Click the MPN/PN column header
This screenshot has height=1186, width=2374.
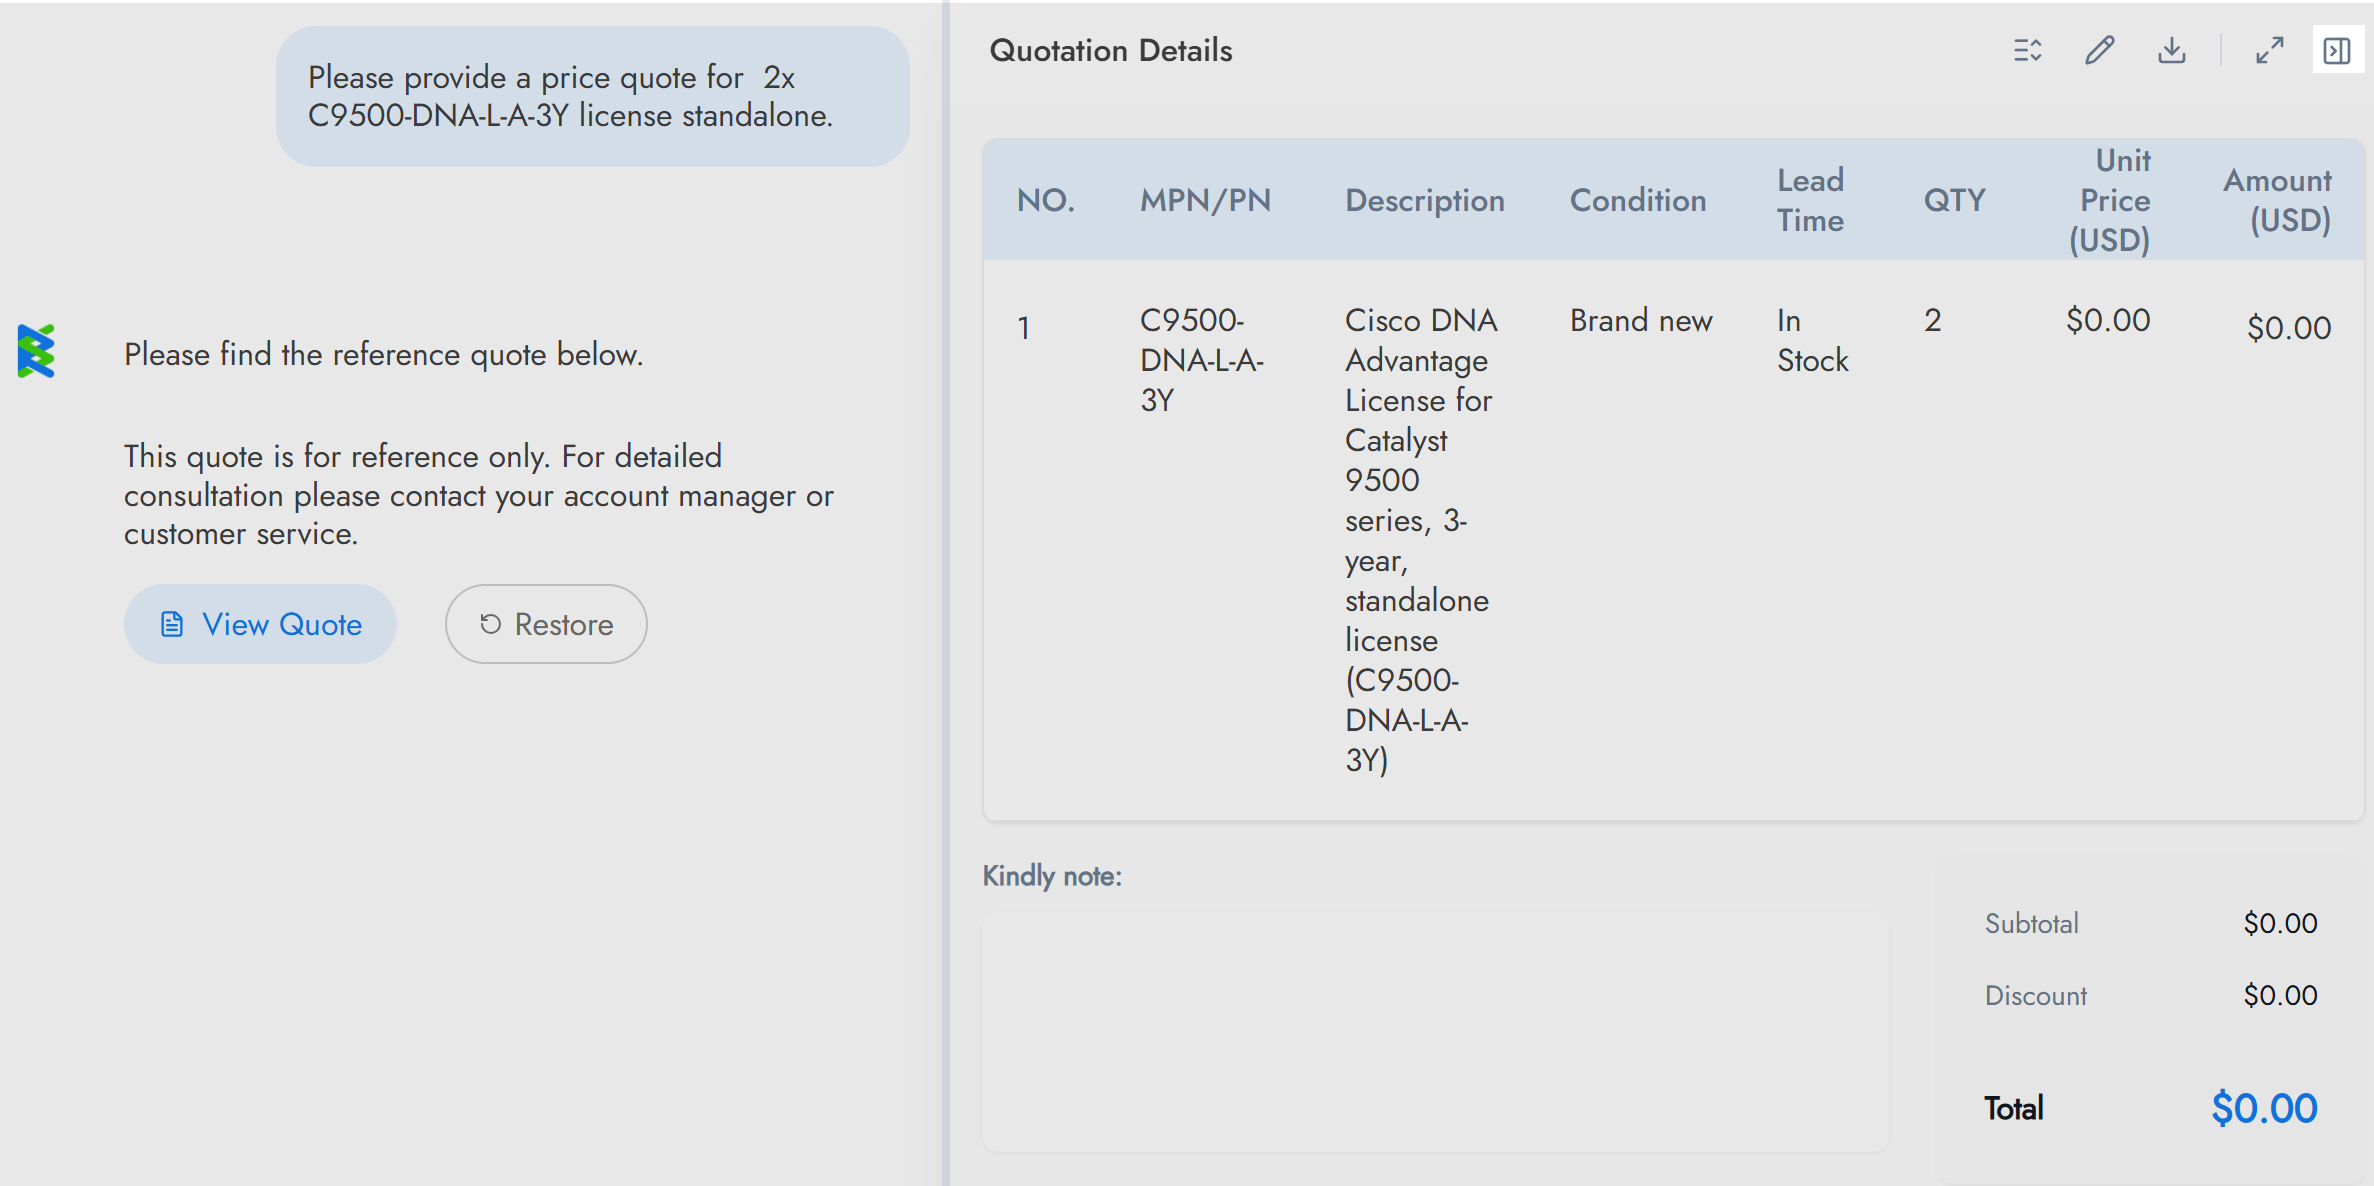click(x=1205, y=200)
